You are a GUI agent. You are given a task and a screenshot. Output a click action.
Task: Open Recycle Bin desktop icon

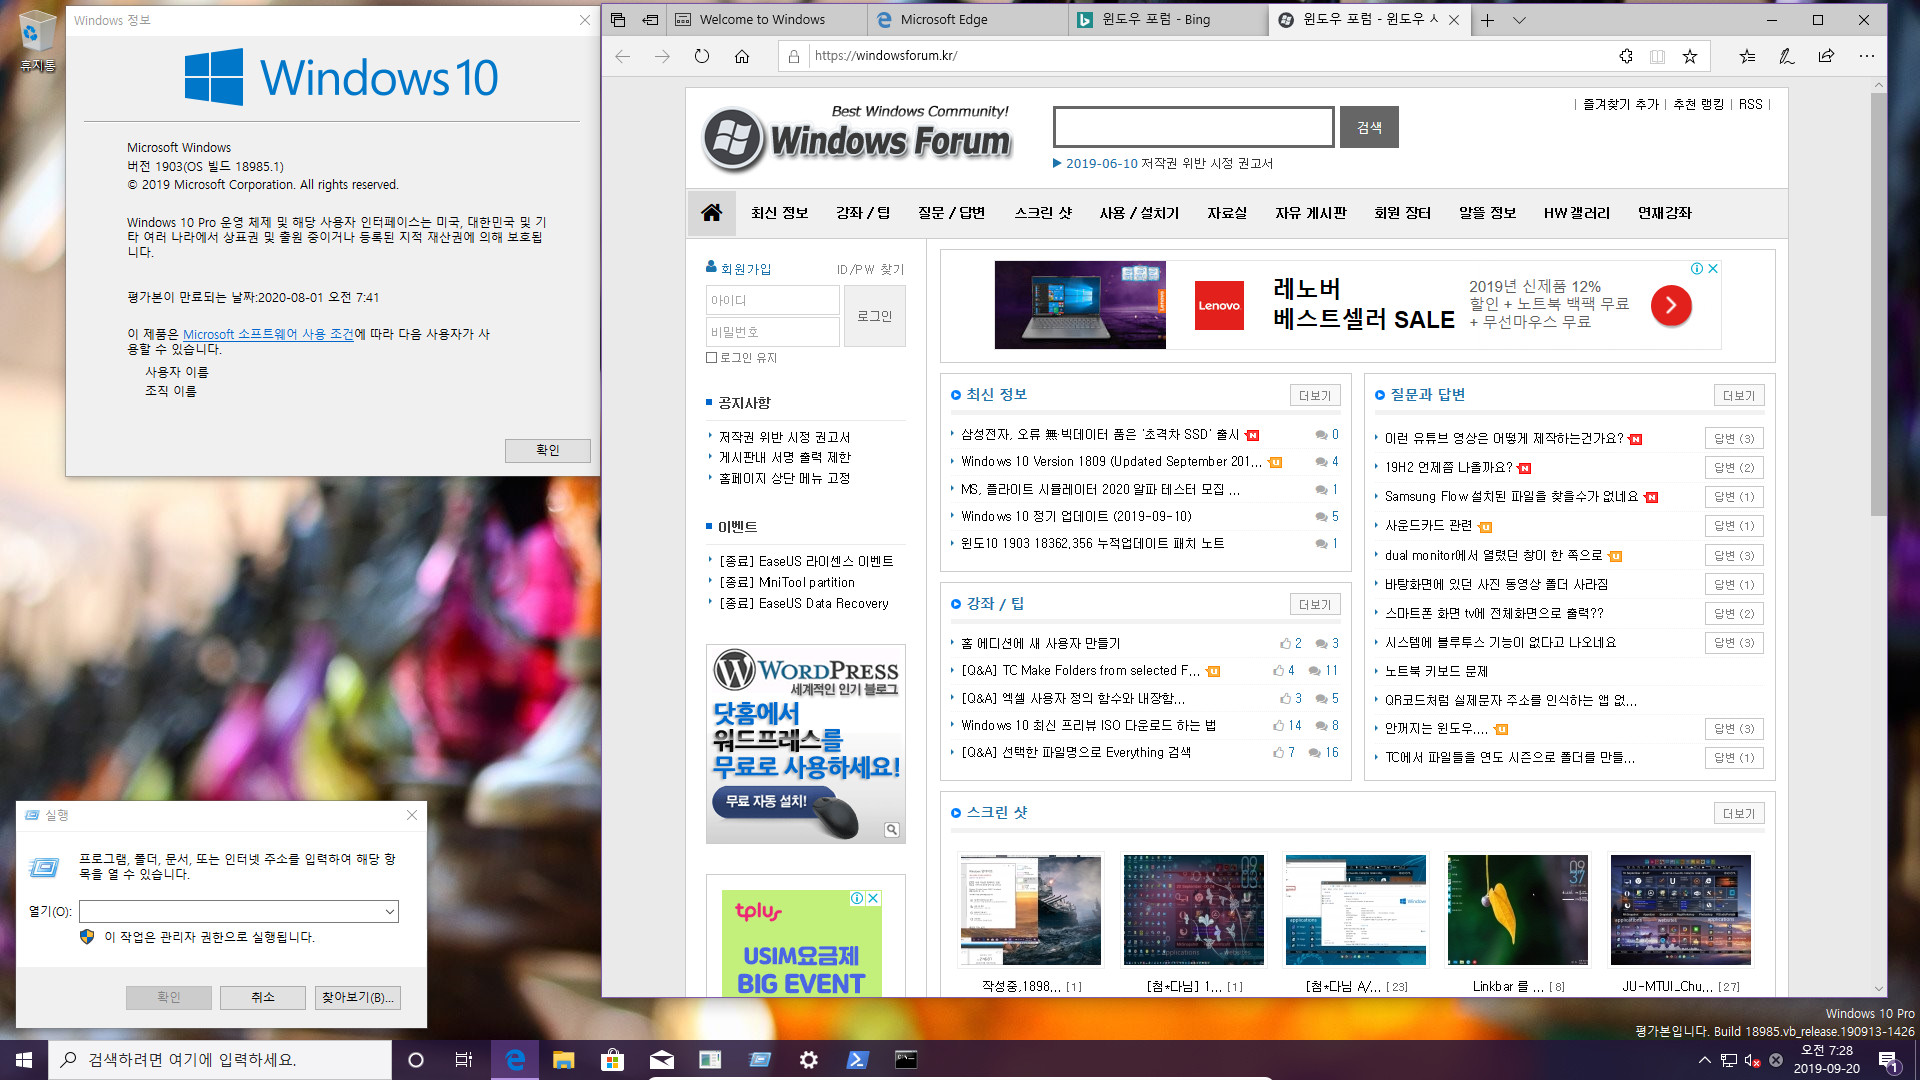point(37,42)
